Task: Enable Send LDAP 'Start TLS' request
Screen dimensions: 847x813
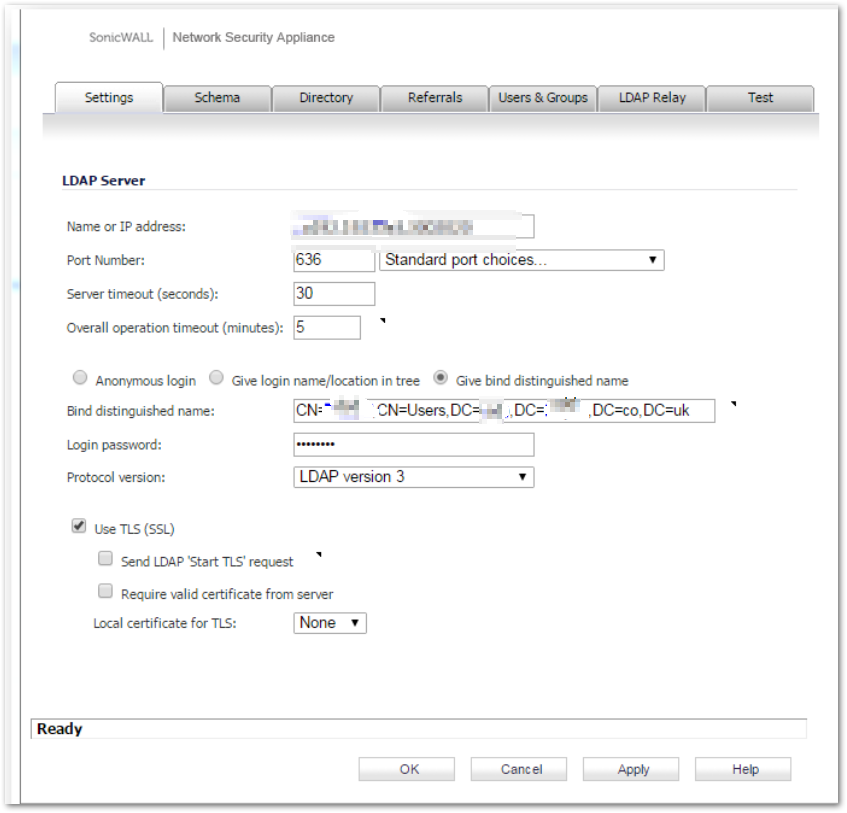Action: [105, 560]
